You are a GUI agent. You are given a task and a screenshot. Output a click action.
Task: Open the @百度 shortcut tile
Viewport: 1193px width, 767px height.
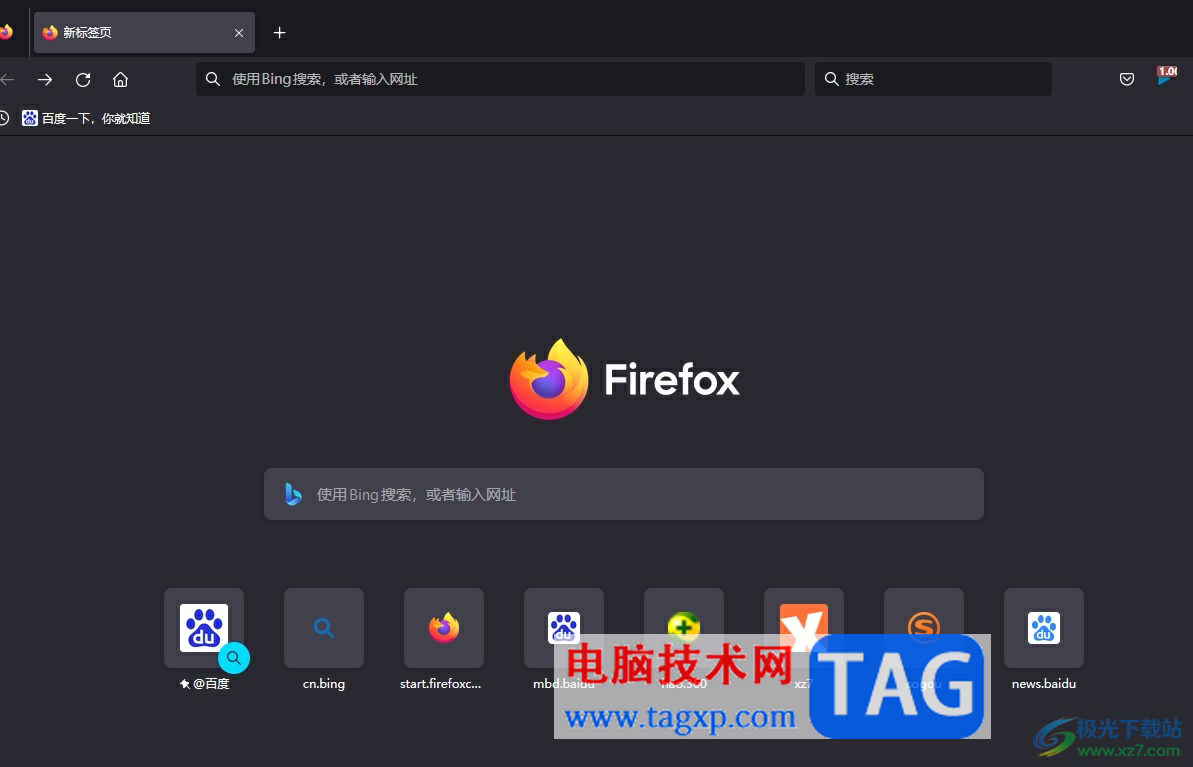[x=204, y=628]
